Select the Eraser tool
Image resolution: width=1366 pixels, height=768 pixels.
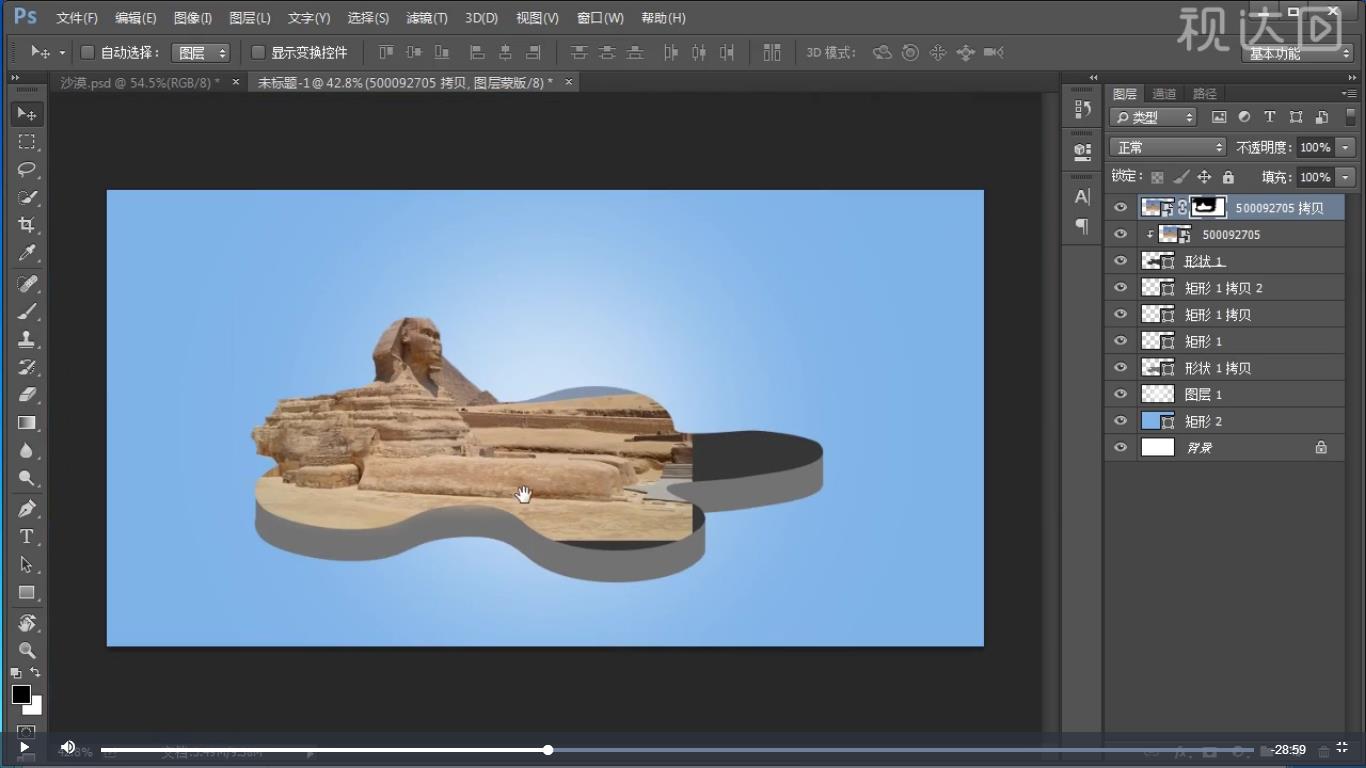click(x=27, y=394)
